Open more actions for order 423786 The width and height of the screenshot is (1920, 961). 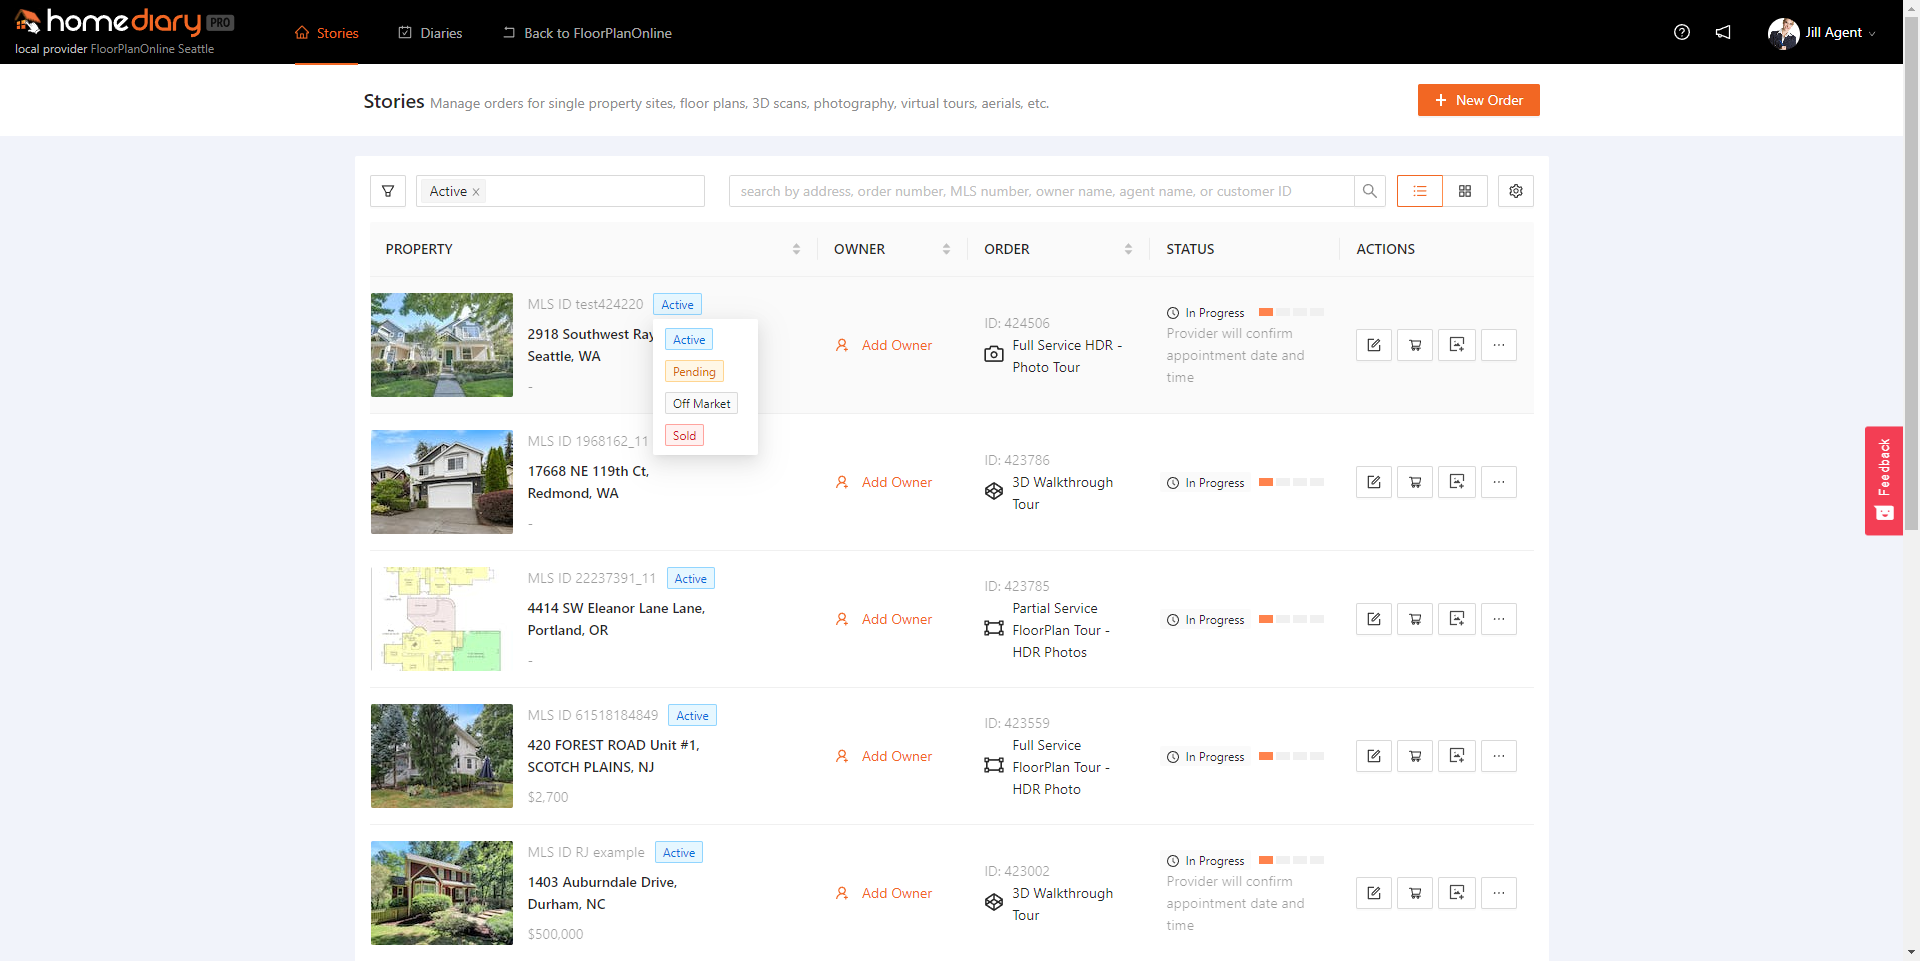pyautogui.click(x=1499, y=482)
